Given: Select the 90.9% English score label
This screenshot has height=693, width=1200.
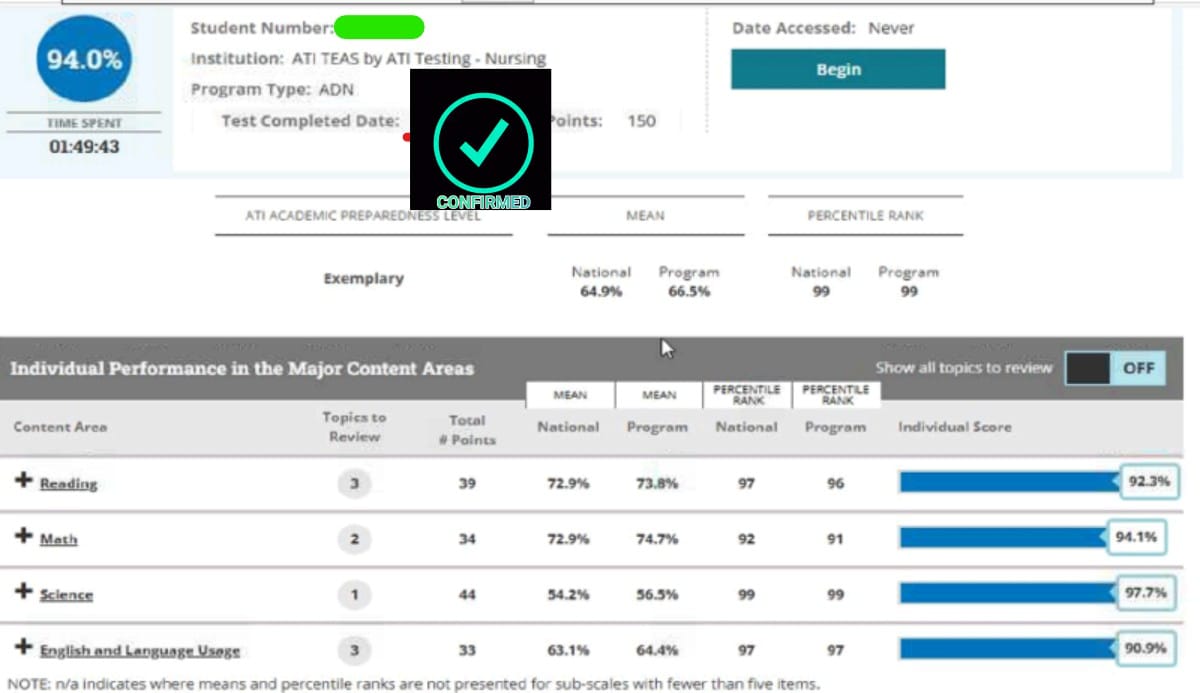Looking at the screenshot, I should [1145, 649].
